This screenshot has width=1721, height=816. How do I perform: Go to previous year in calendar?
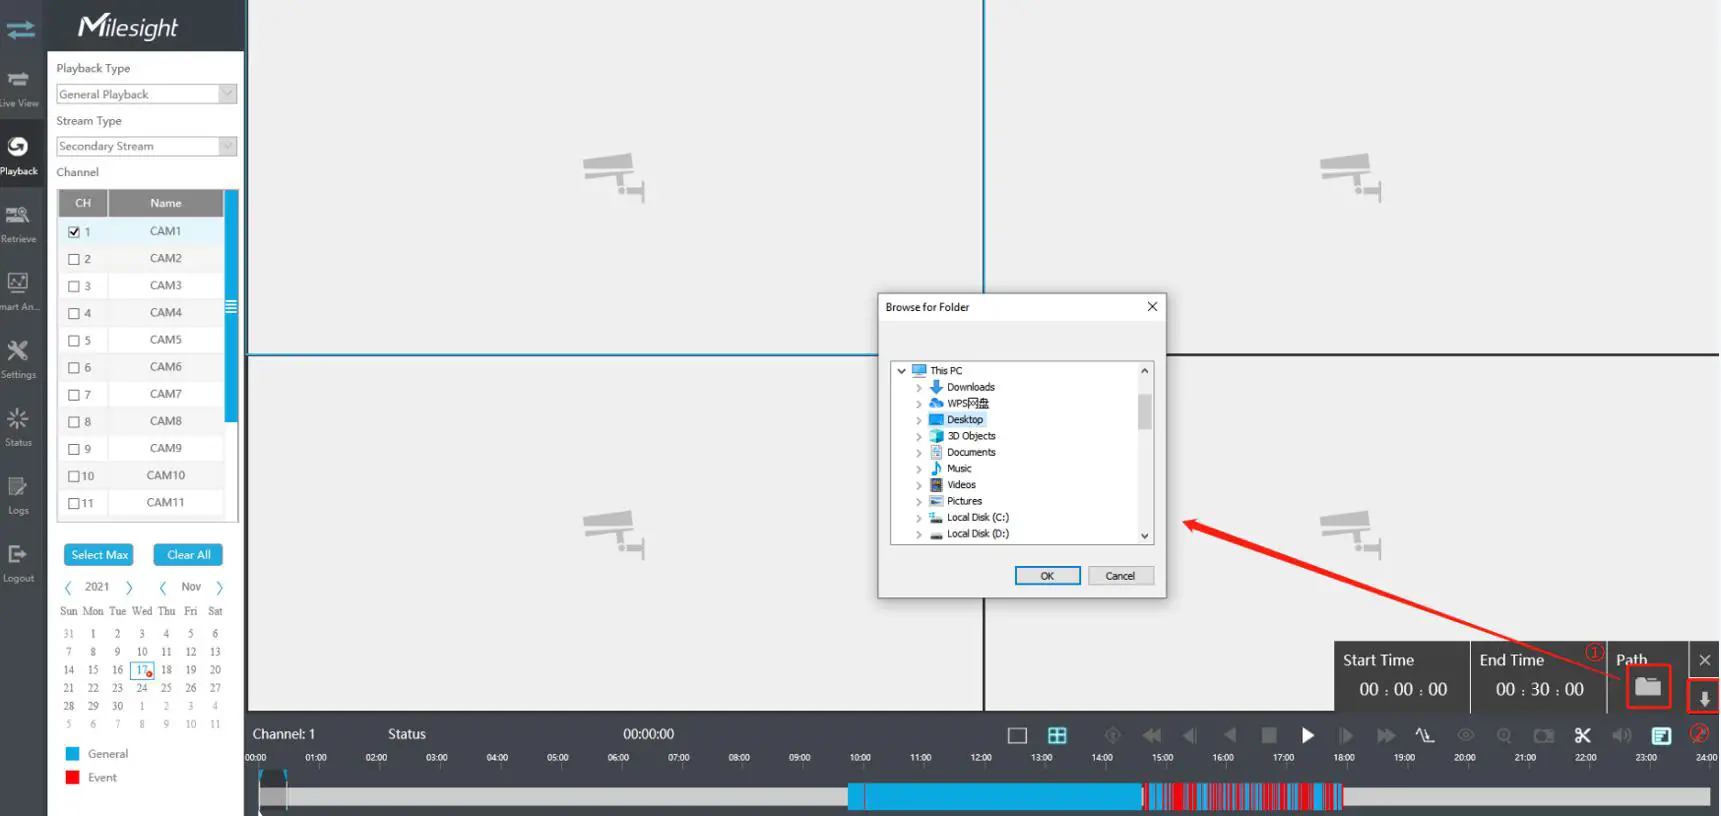click(68, 588)
